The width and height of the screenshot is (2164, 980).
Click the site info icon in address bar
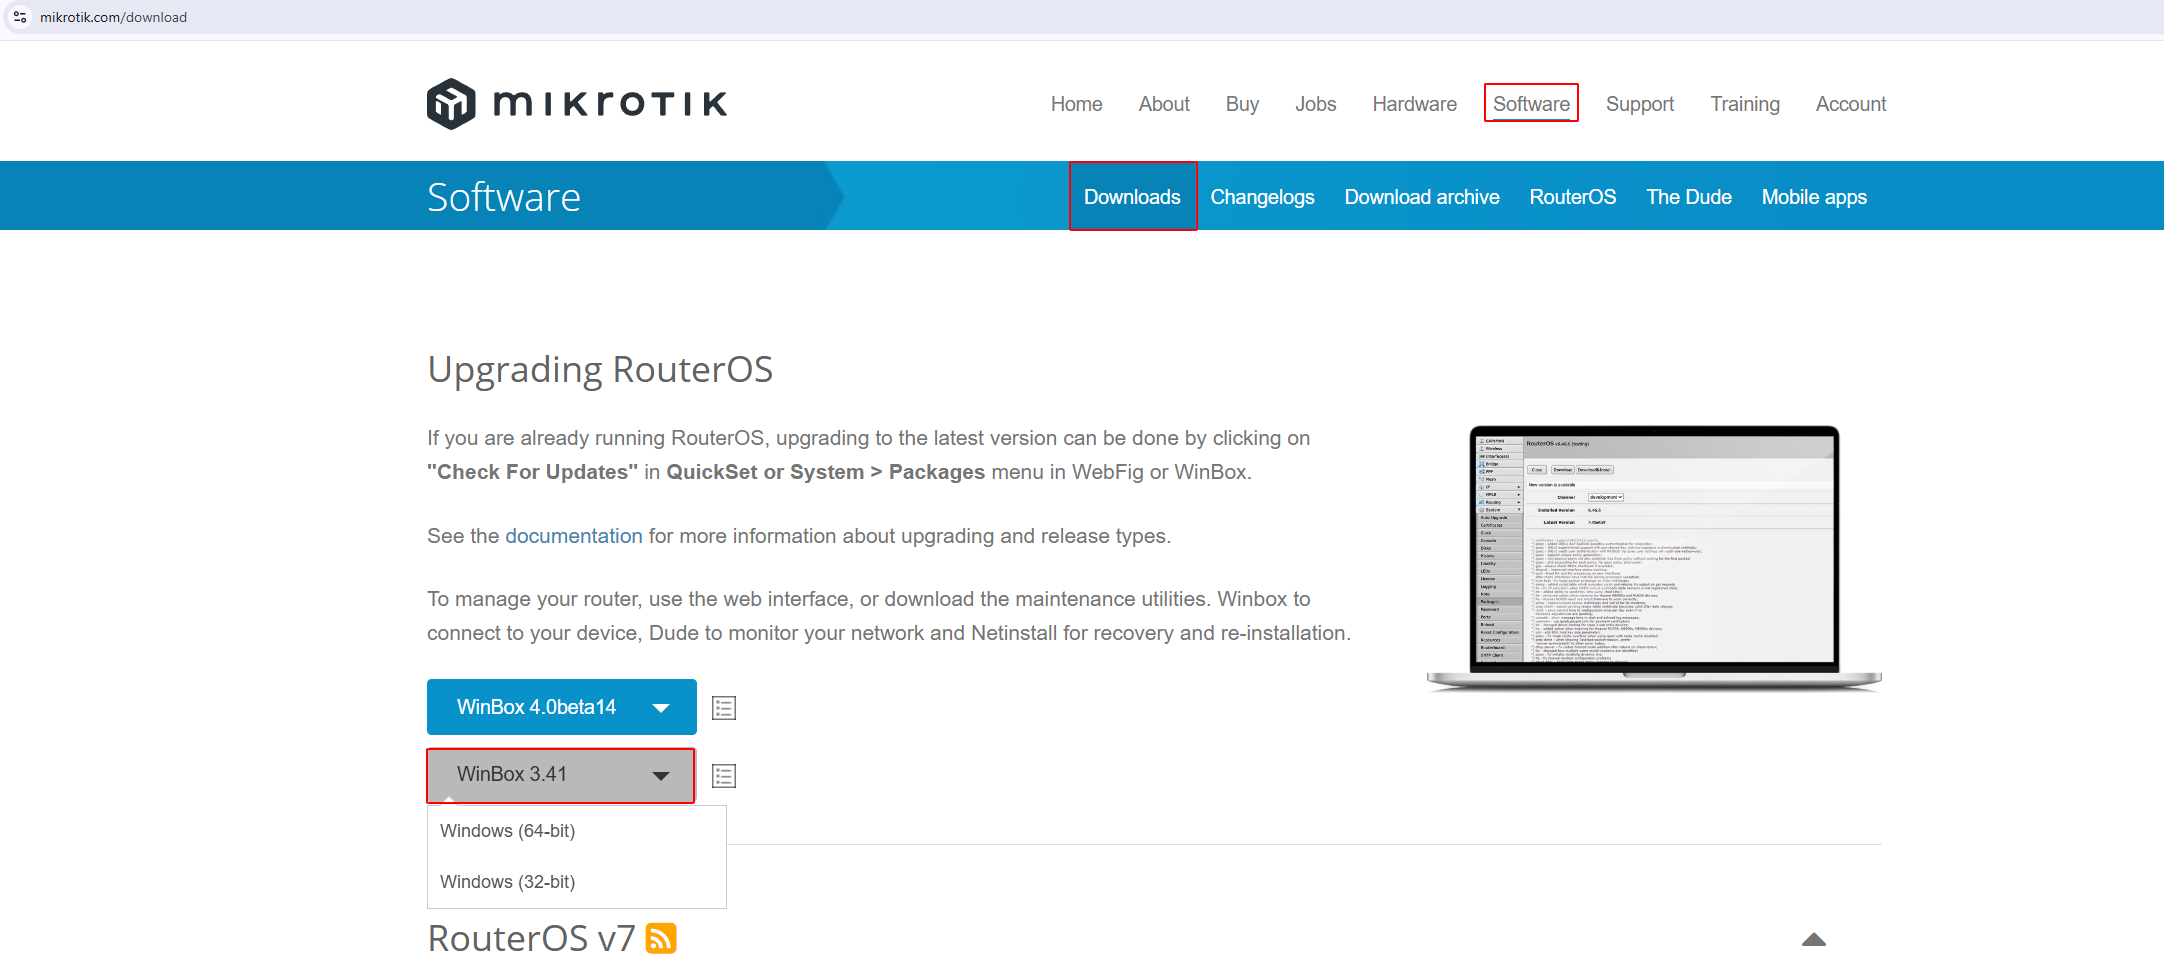20,17
